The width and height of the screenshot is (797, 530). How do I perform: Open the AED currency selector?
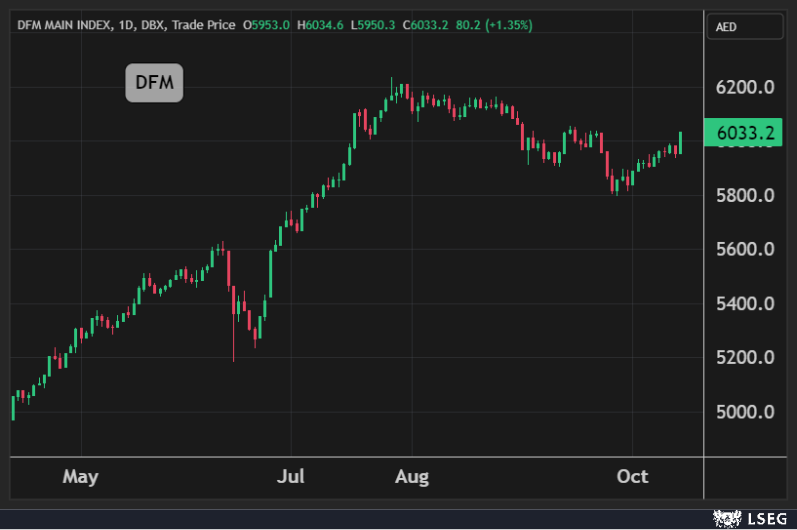point(740,27)
